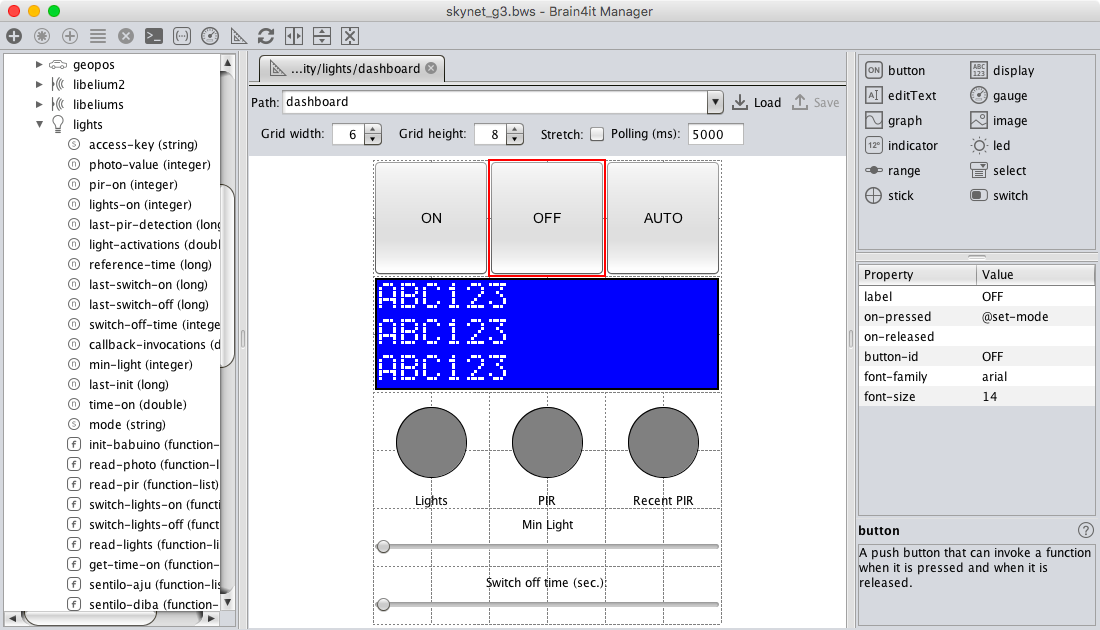Click the filled plus icon in the toolbar

14,36
